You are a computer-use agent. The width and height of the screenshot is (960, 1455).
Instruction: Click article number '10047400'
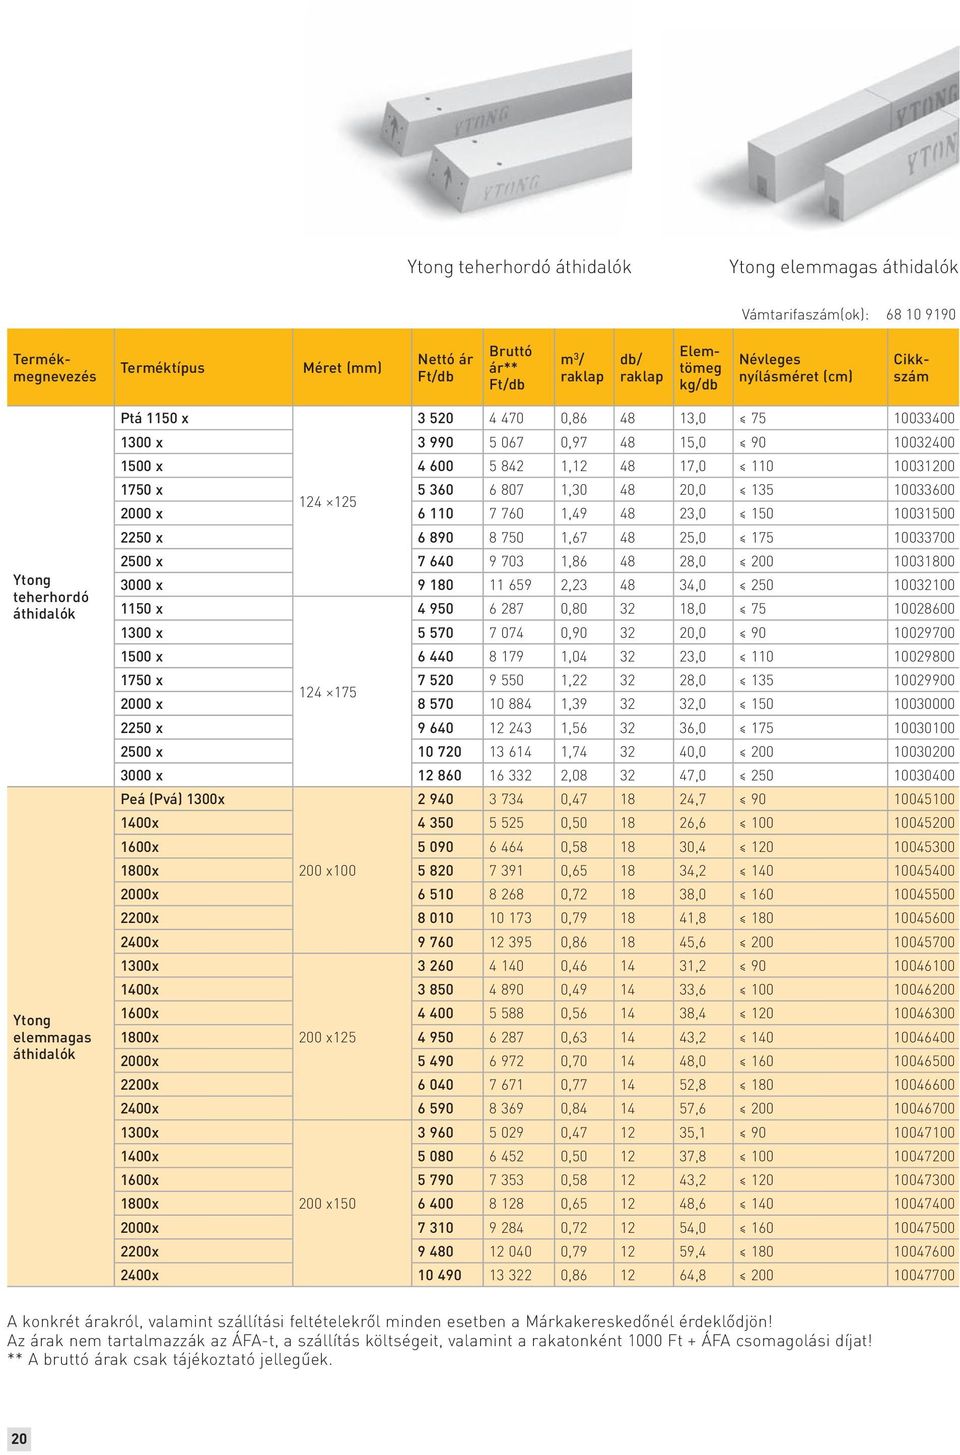coord(924,1204)
